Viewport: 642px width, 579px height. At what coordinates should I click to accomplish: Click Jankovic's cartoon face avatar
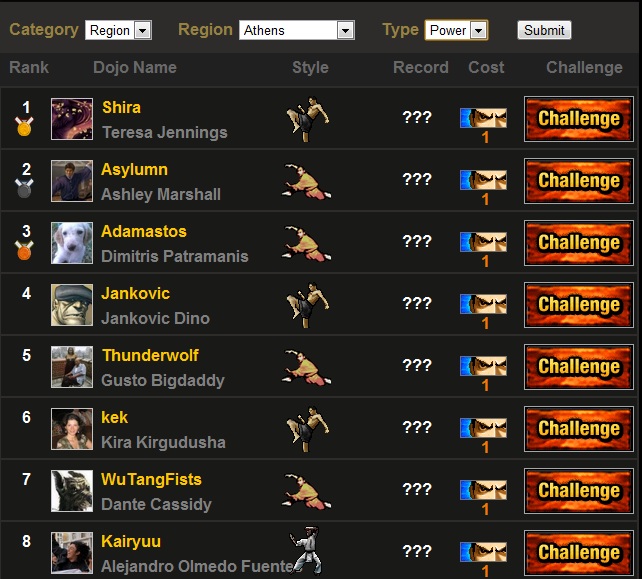click(72, 305)
